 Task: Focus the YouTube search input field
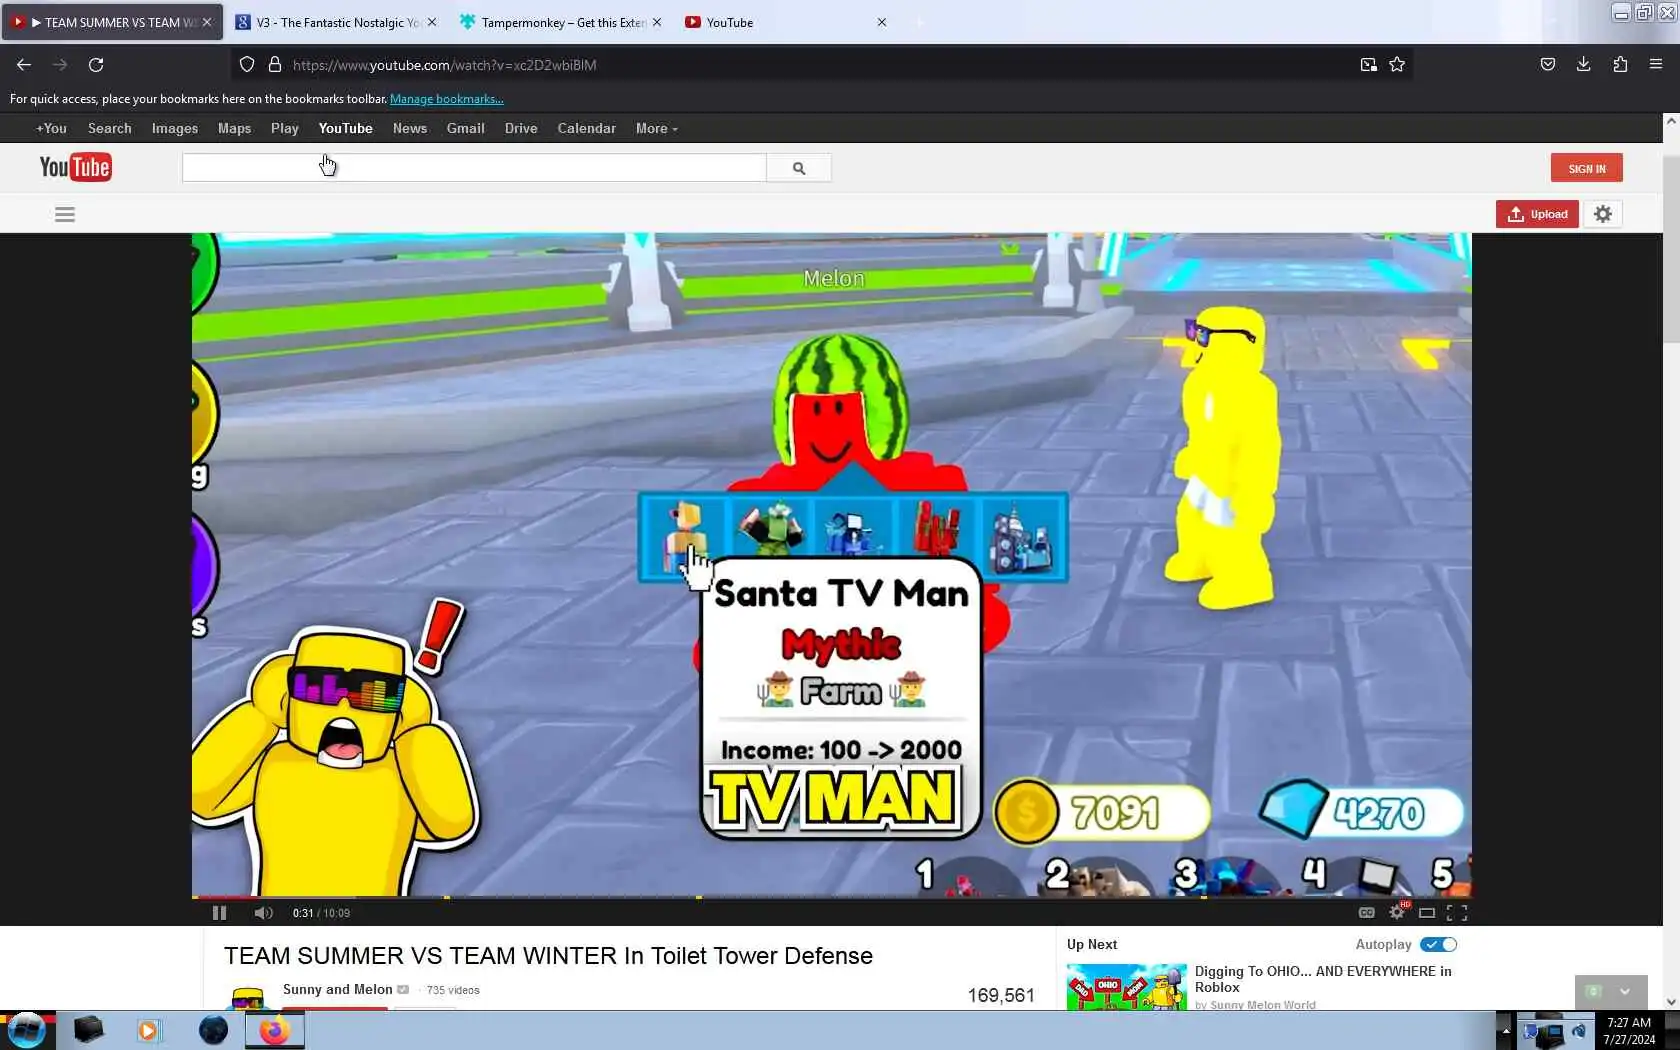click(x=474, y=168)
